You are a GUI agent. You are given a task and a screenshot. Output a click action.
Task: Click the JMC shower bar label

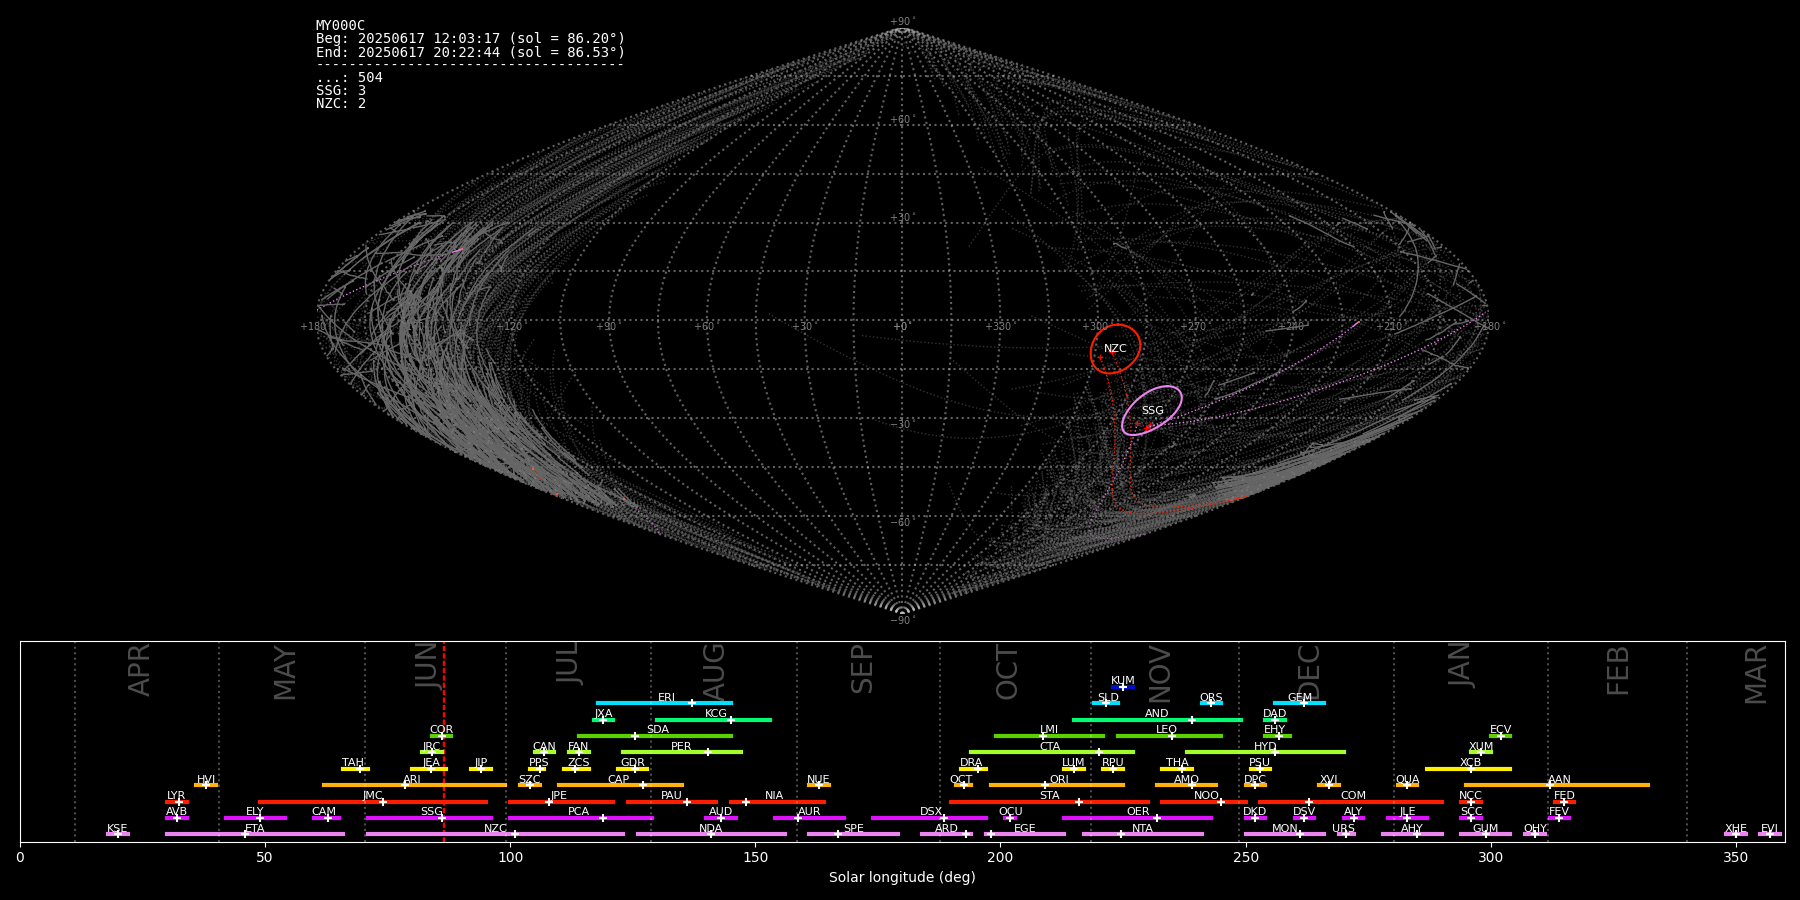[x=372, y=796]
